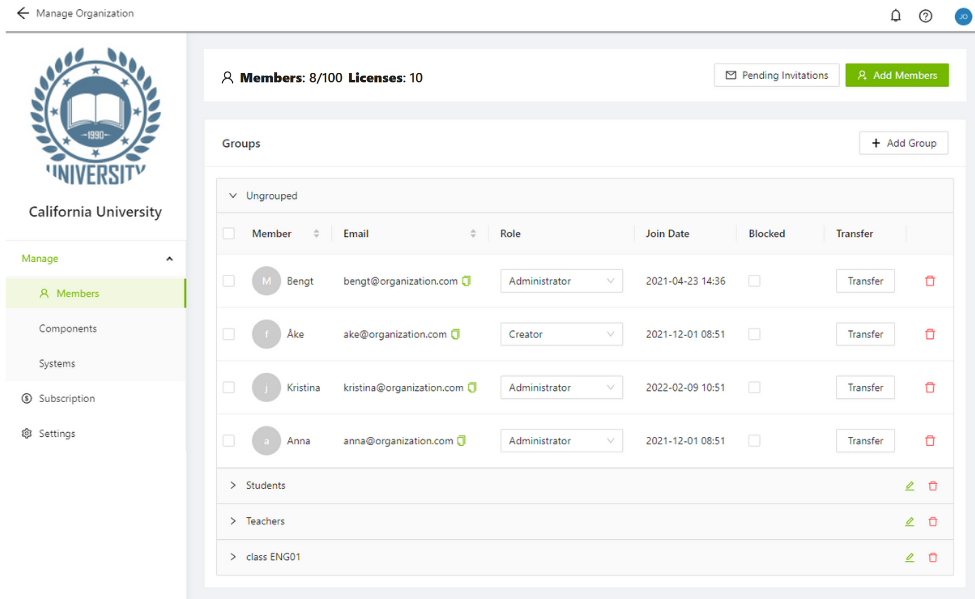This screenshot has width=975, height=599.
Task: Check the select-all checkbox in table header
Action: coord(229,233)
